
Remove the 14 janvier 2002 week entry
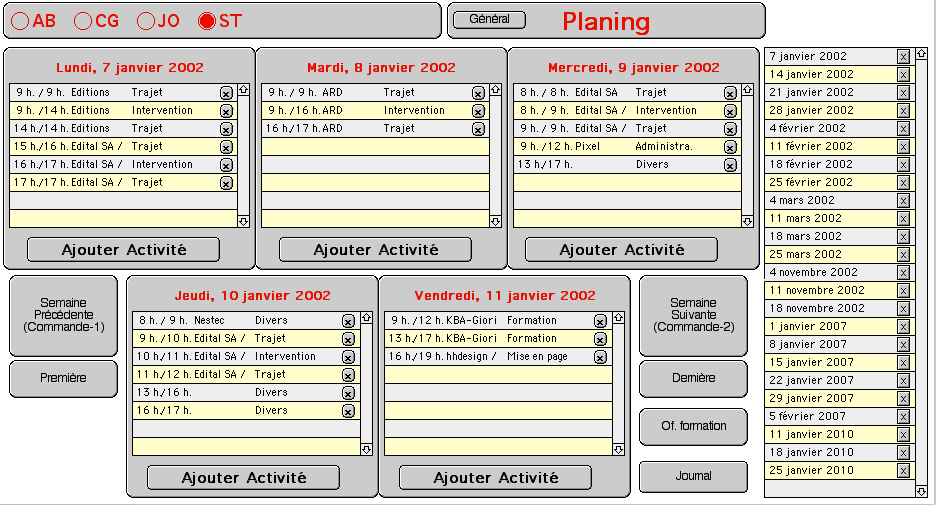coord(903,75)
